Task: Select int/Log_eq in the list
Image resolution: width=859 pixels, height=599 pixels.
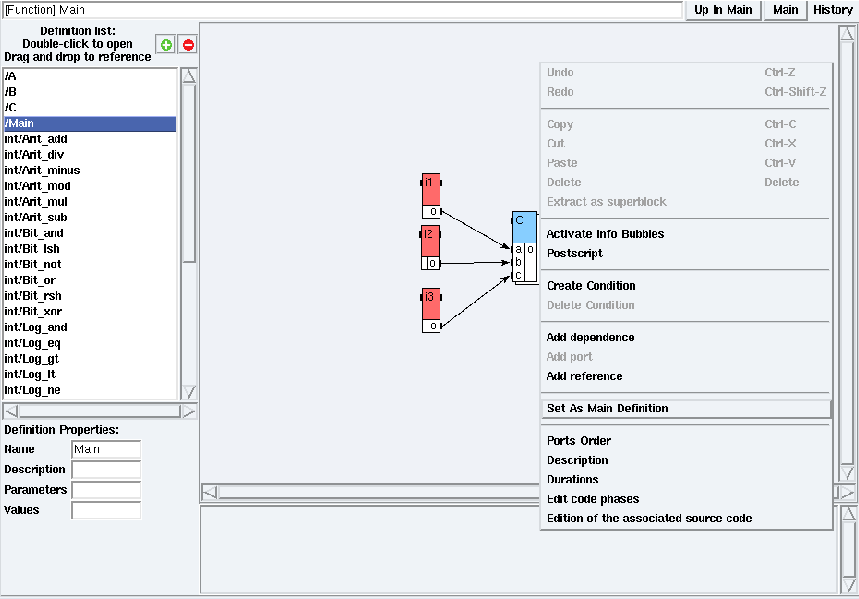Action: click(90, 343)
